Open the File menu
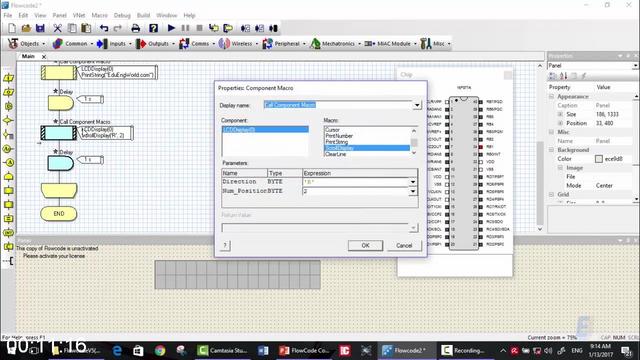 (8, 15)
